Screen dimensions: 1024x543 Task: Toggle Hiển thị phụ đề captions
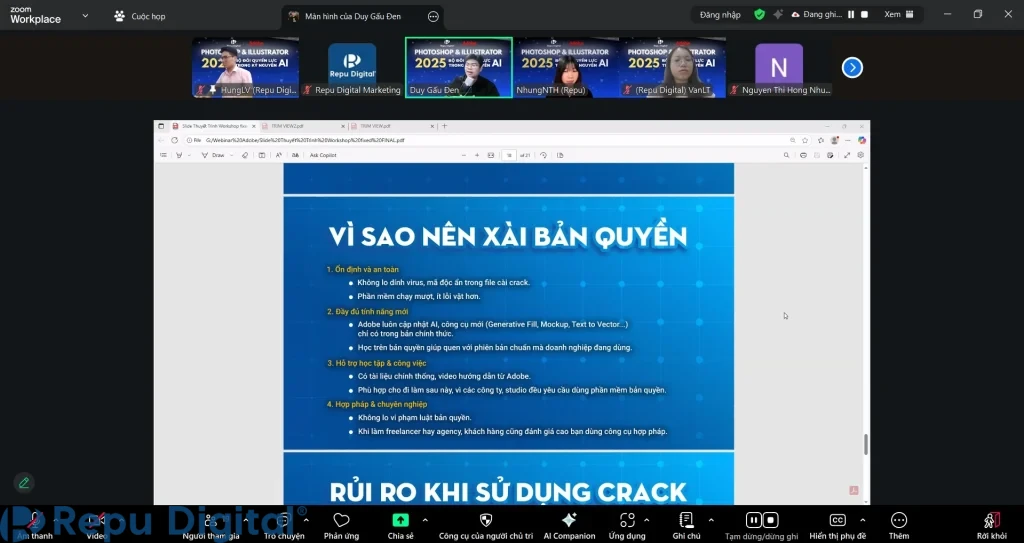838,523
